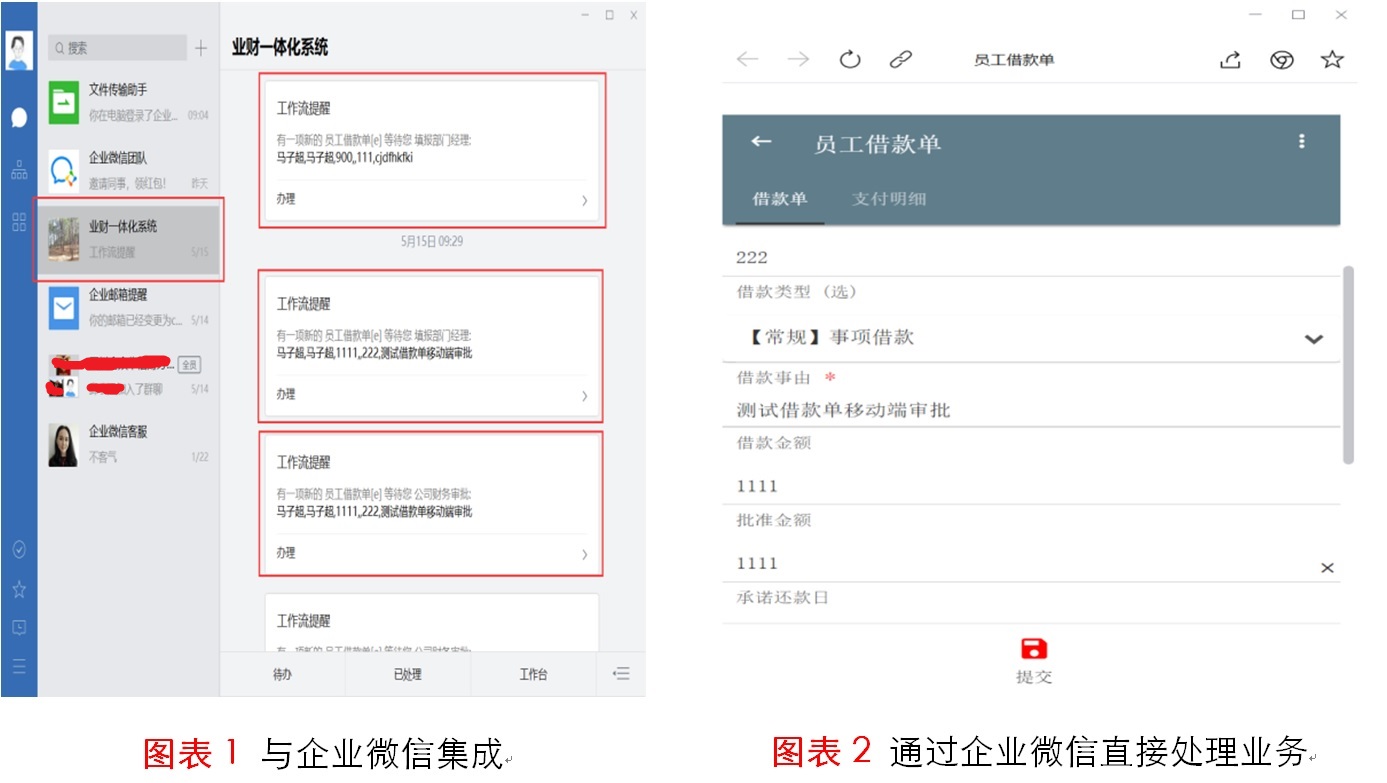Open the three-dot menu in 员工借款单 header

(1301, 142)
